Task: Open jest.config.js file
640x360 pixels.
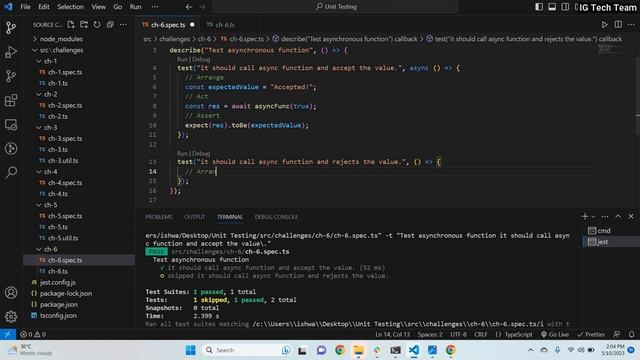Action: pos(58,282)
